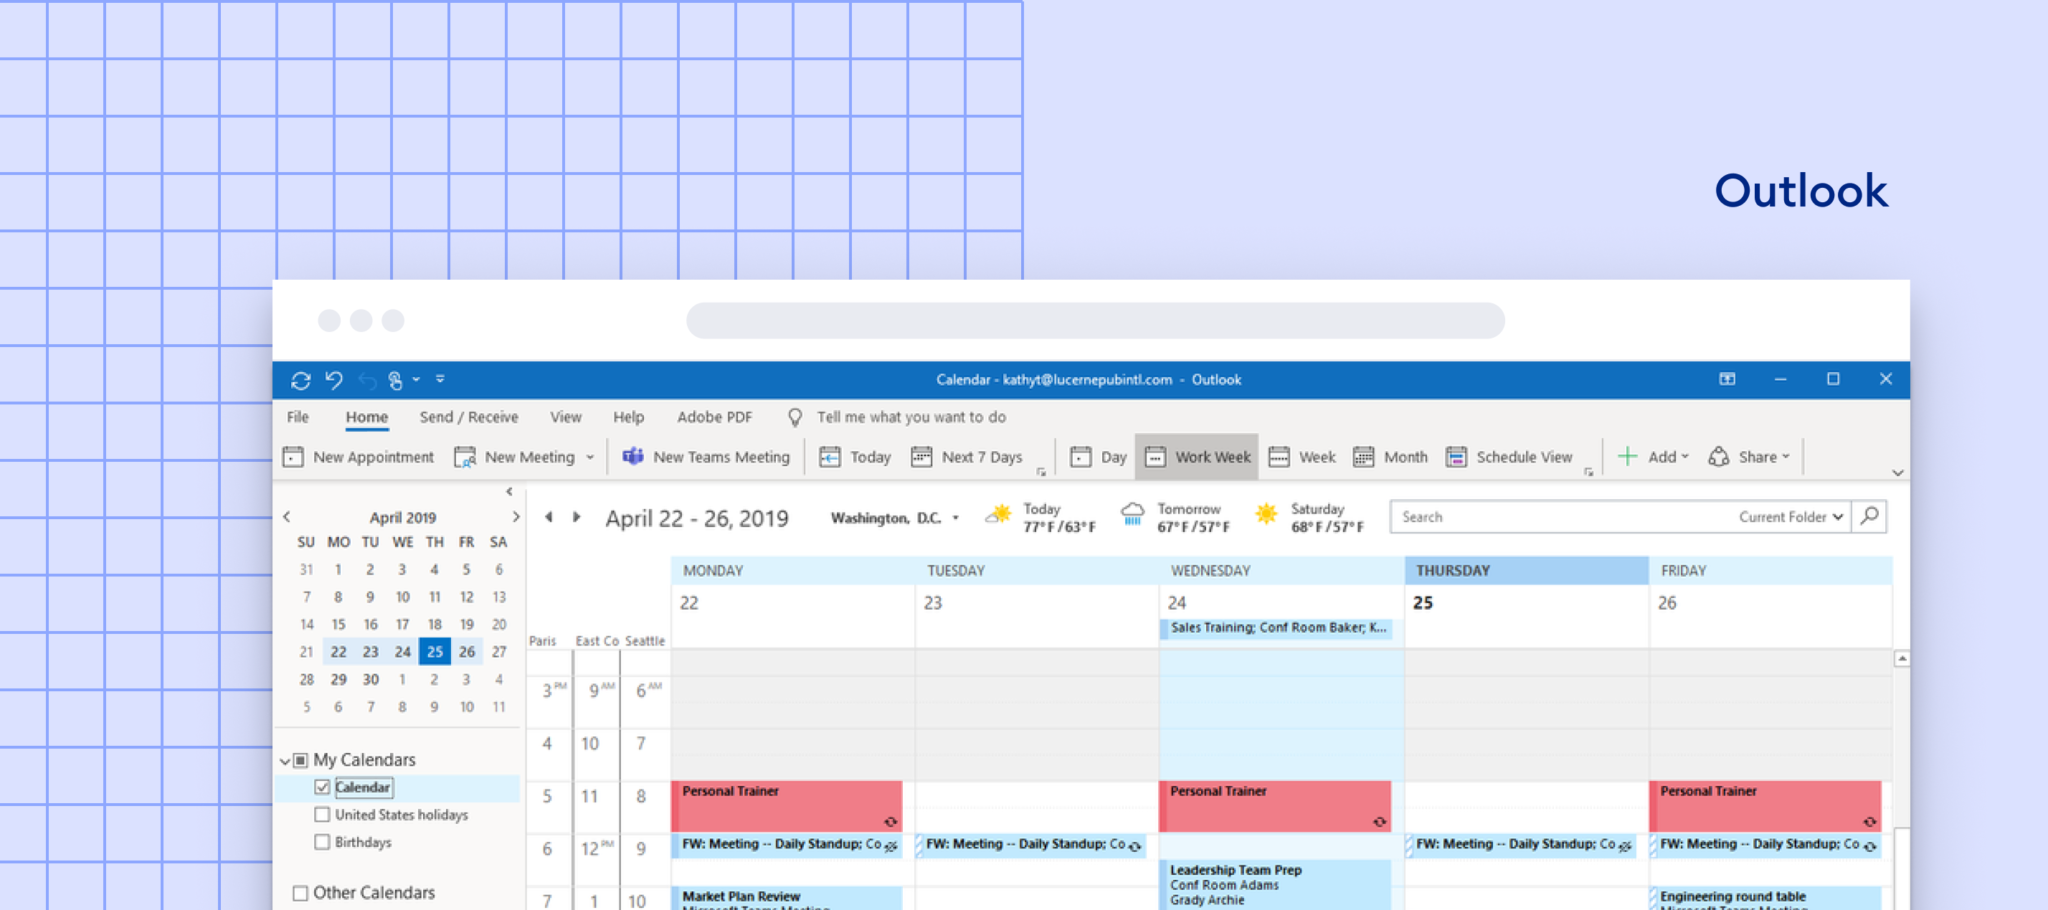Click into the calendar Search field
The height and width of the screenshot is (910, 2048).
[x=1560, y=517]
